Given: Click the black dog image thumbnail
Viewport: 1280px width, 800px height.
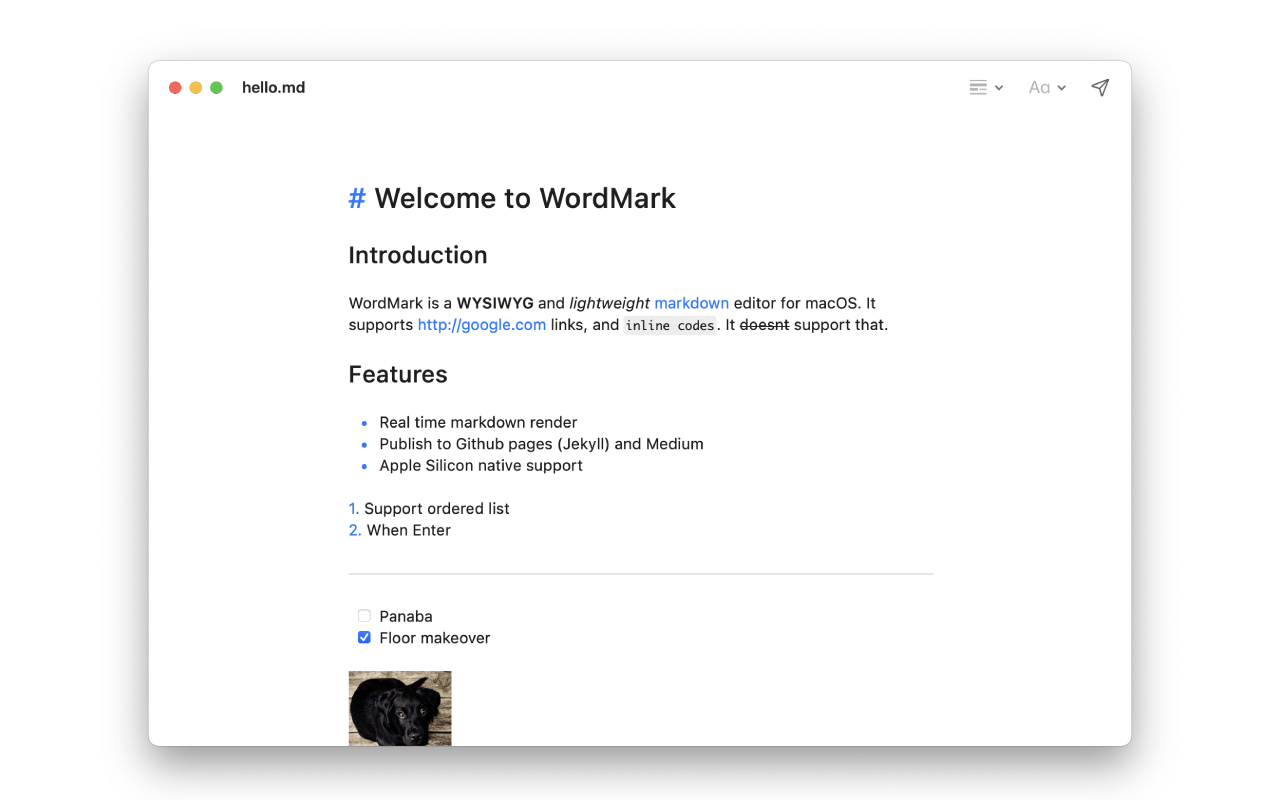Looking at the screenshot, I should (x=400, y=708).
